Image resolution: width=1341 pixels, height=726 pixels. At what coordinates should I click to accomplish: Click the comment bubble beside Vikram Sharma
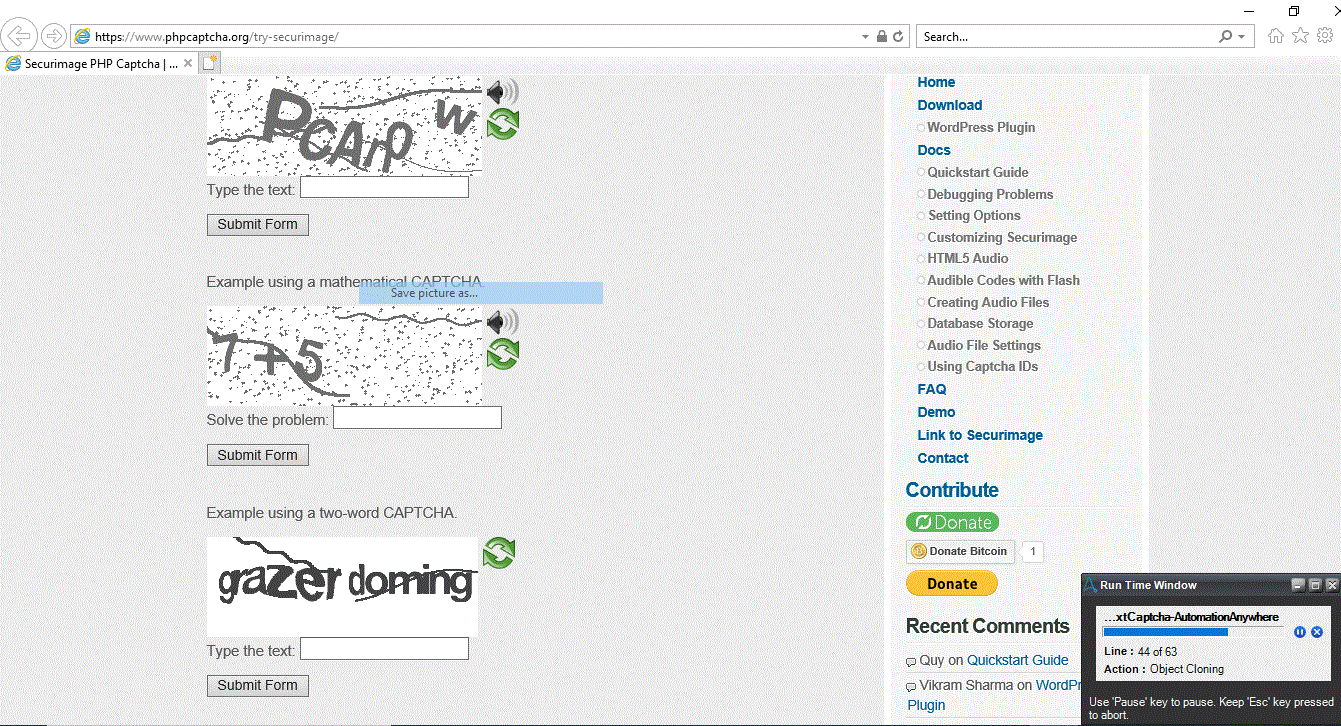tap(910, 687)
